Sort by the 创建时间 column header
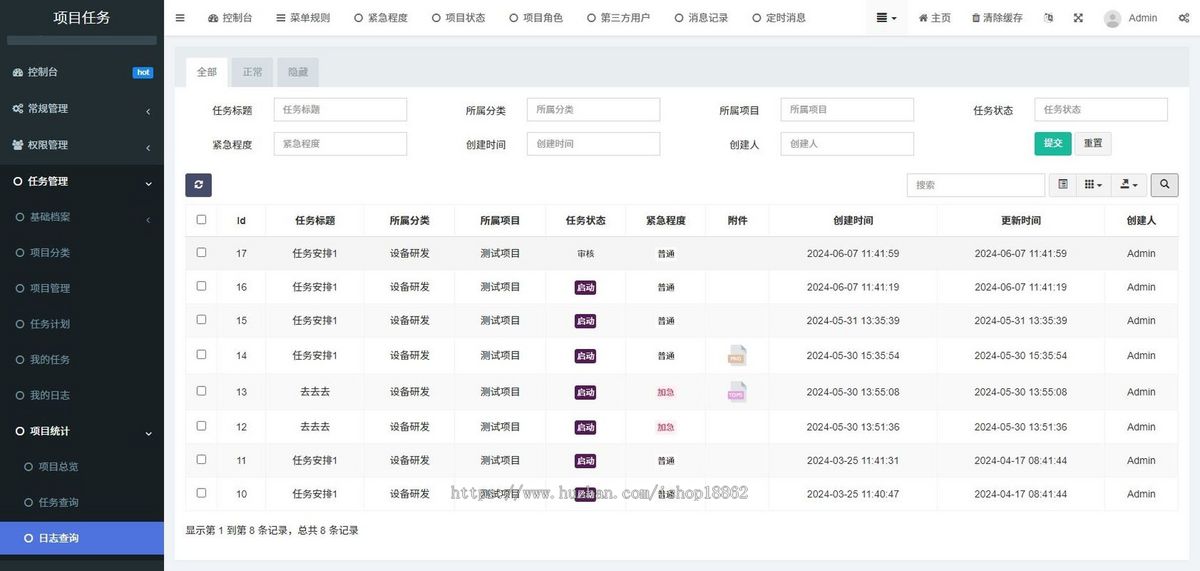The width and height of the screenshot is (1200, 571). [x=853, y=221]
